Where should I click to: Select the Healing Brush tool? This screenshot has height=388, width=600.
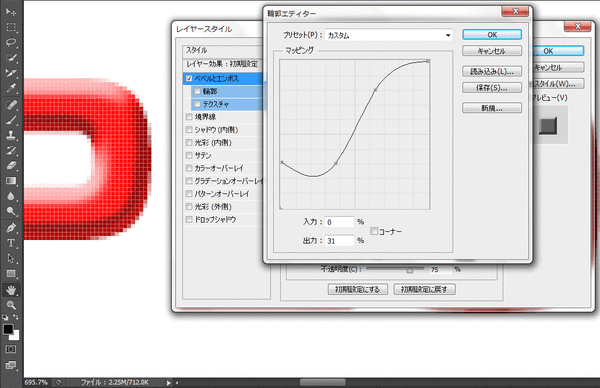[x=11, y=104]
